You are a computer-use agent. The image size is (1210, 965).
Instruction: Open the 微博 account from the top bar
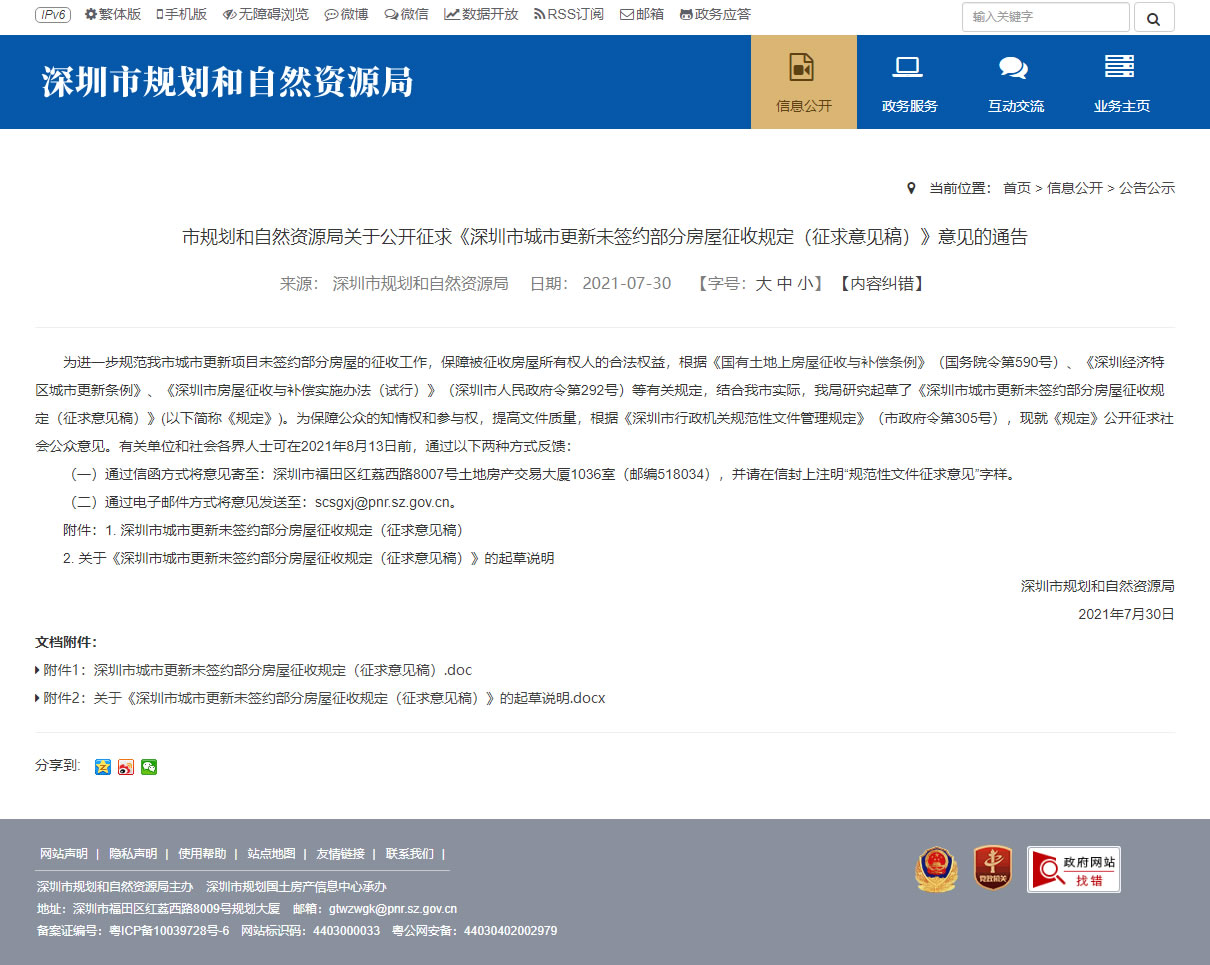pos(346,14)
